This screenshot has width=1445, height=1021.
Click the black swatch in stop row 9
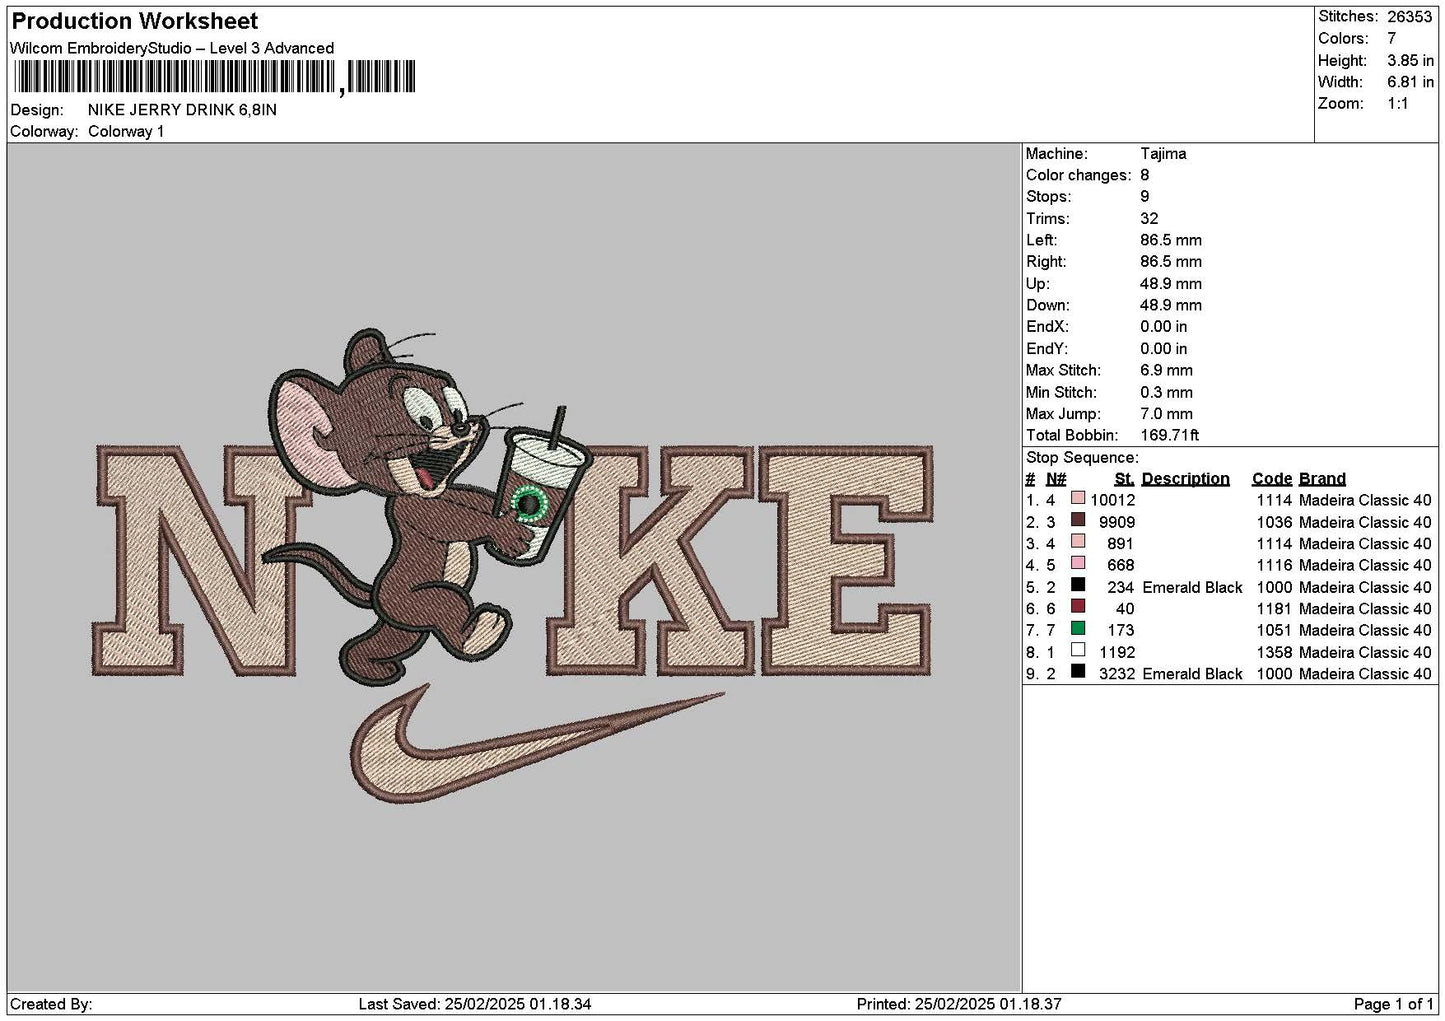click(1077, 672)
